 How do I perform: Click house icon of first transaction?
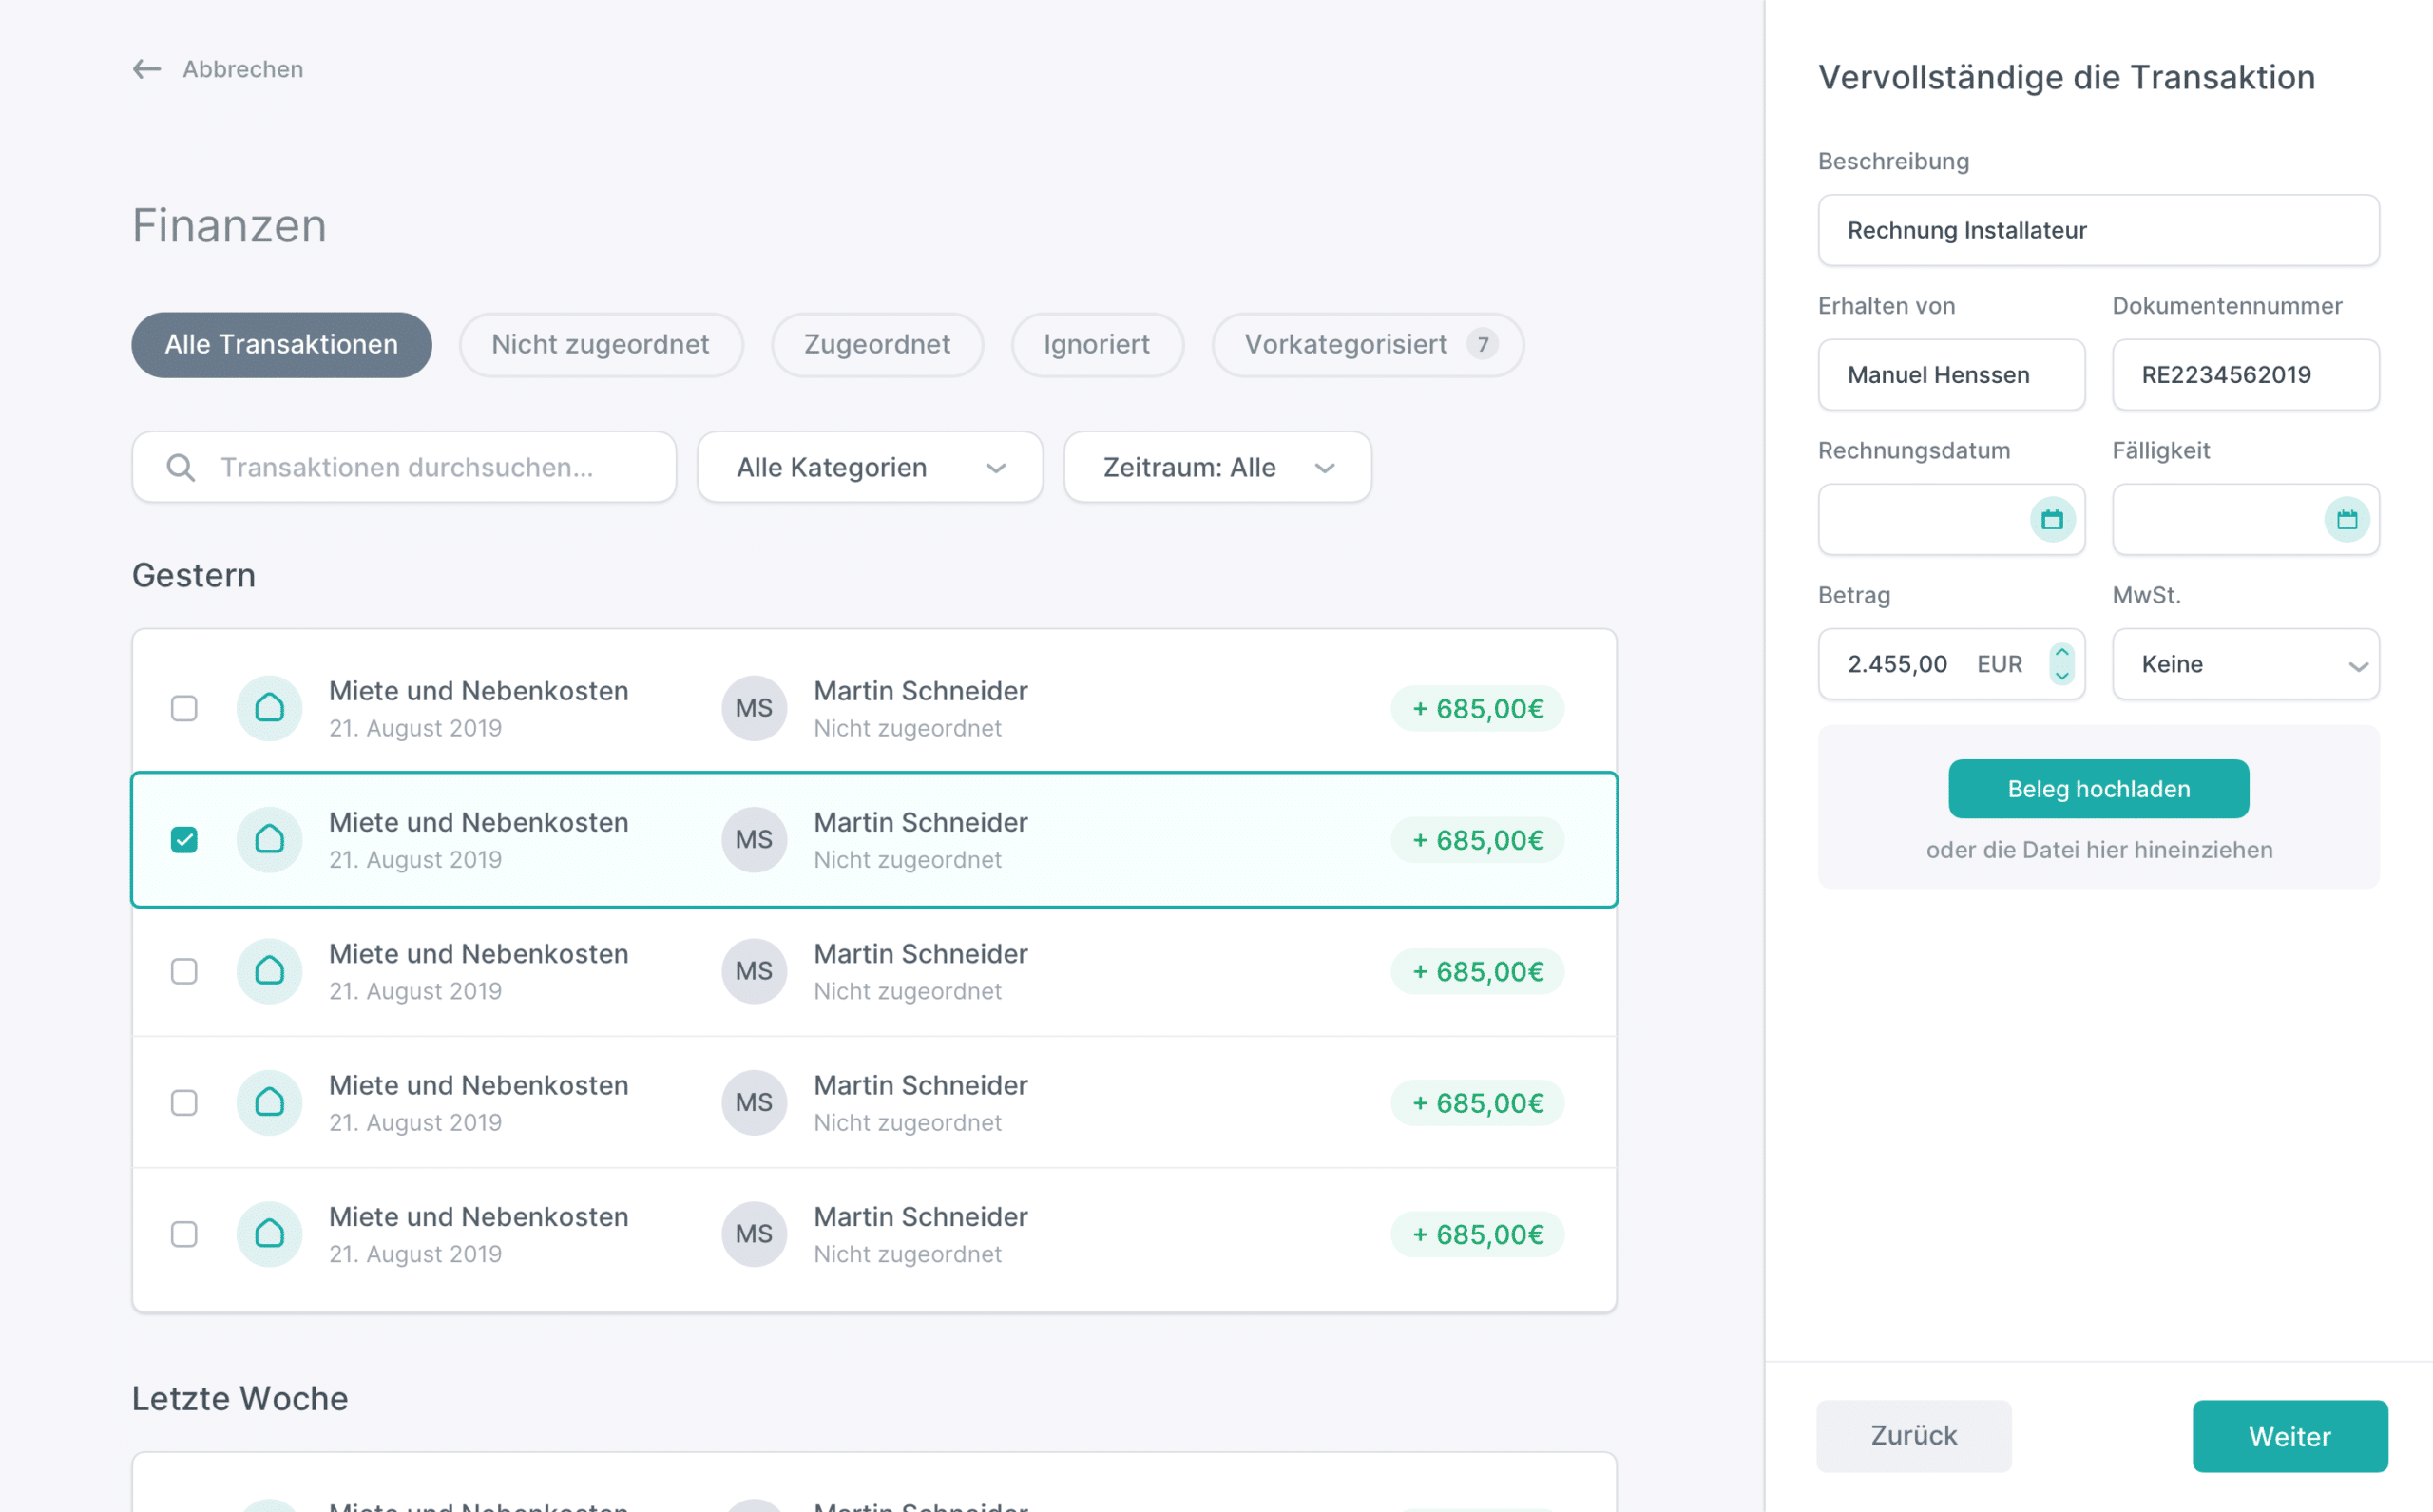click(269, 708)
